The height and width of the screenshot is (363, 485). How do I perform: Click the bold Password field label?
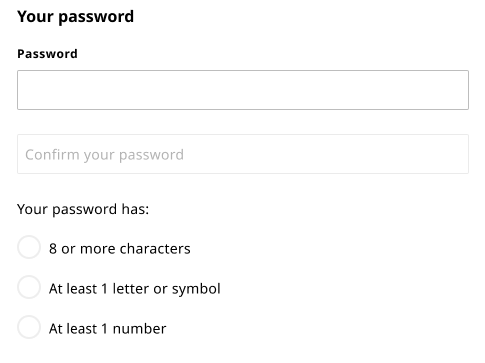click(x=47, y=54)
